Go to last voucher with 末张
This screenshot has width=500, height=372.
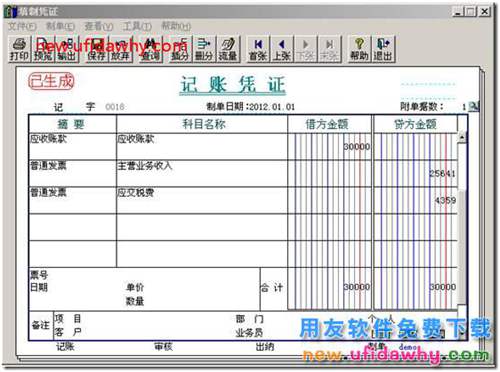pos(329,49)
